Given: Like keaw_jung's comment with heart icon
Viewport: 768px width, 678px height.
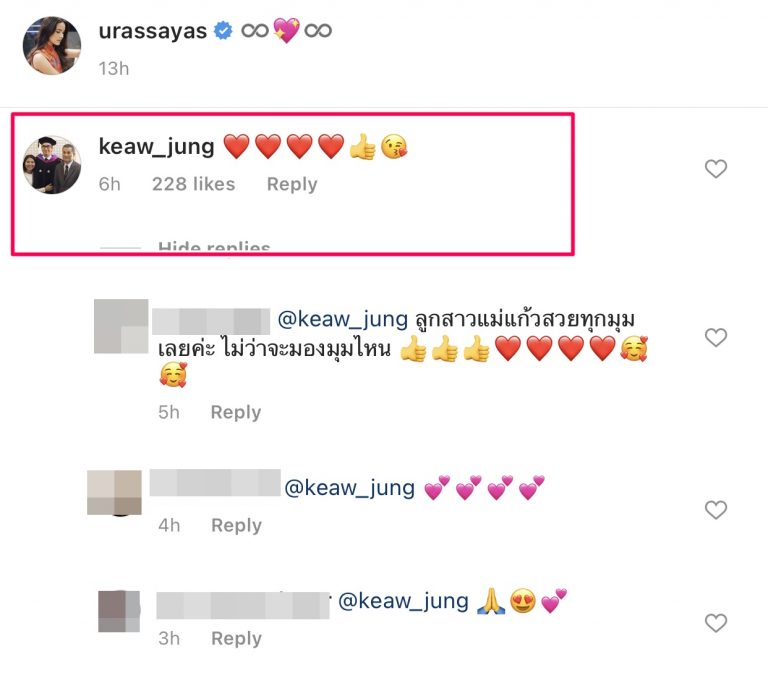Looking at the screenshot, I should tap(716, 169).
